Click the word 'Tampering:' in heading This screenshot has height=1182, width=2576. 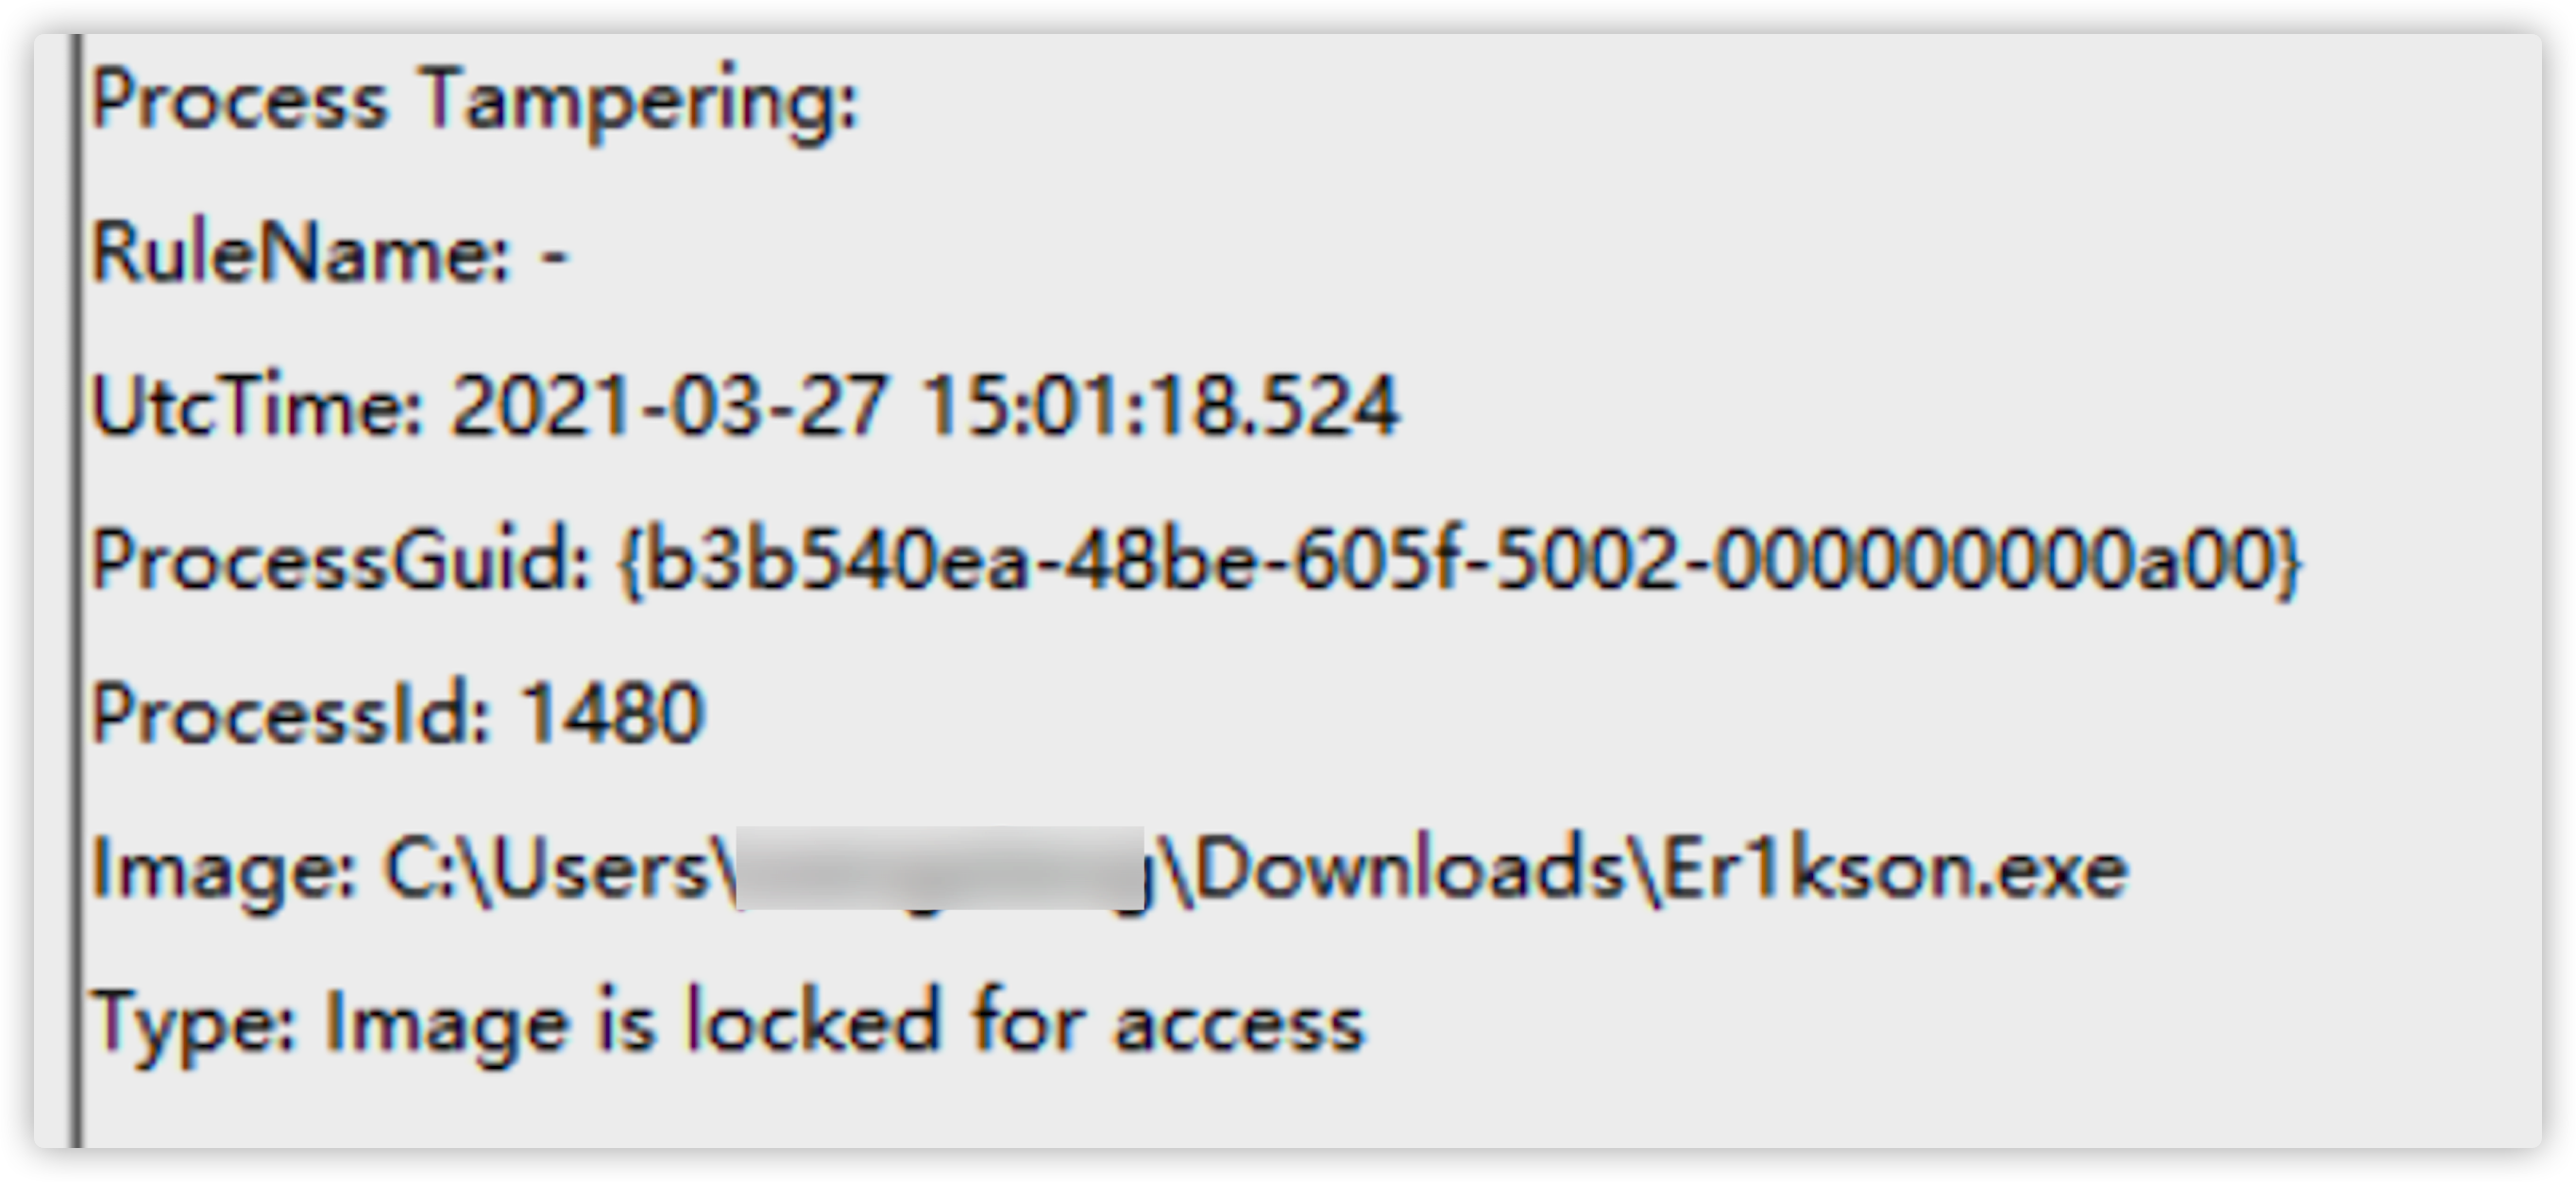pos(639,103)
